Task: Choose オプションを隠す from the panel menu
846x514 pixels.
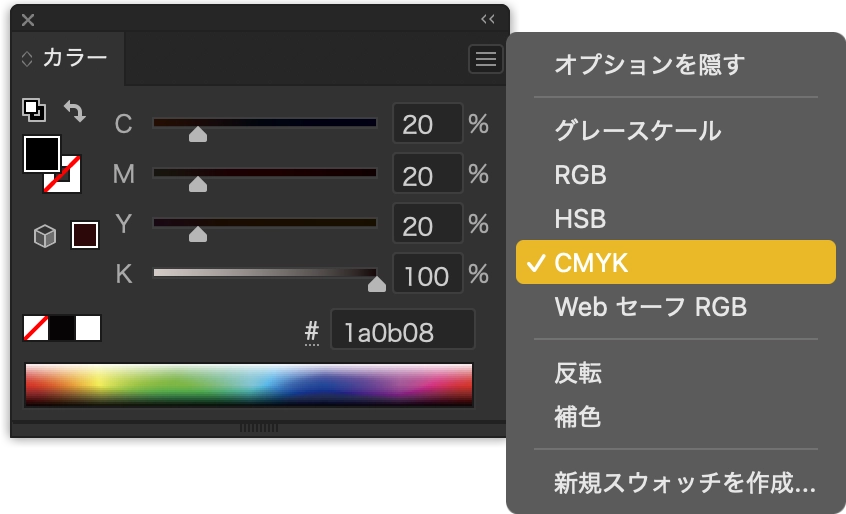Action: (x=650, y=66)
